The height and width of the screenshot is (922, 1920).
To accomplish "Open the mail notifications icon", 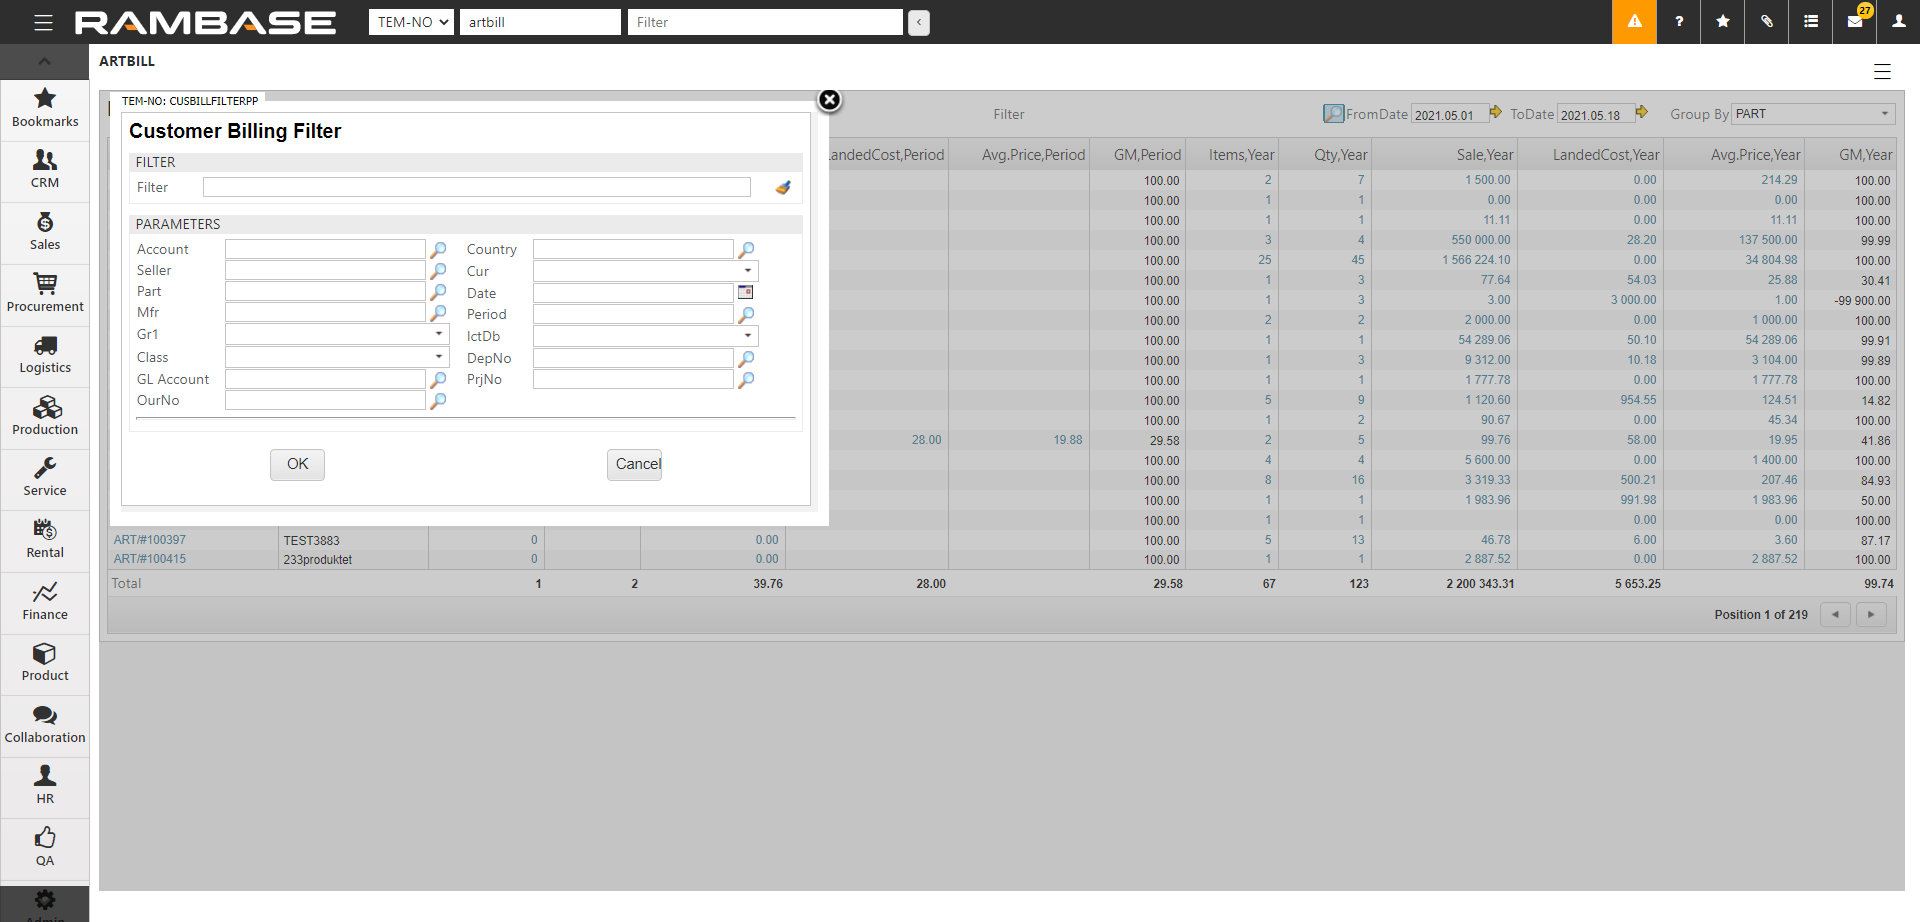I will [x=1855, y=22].
